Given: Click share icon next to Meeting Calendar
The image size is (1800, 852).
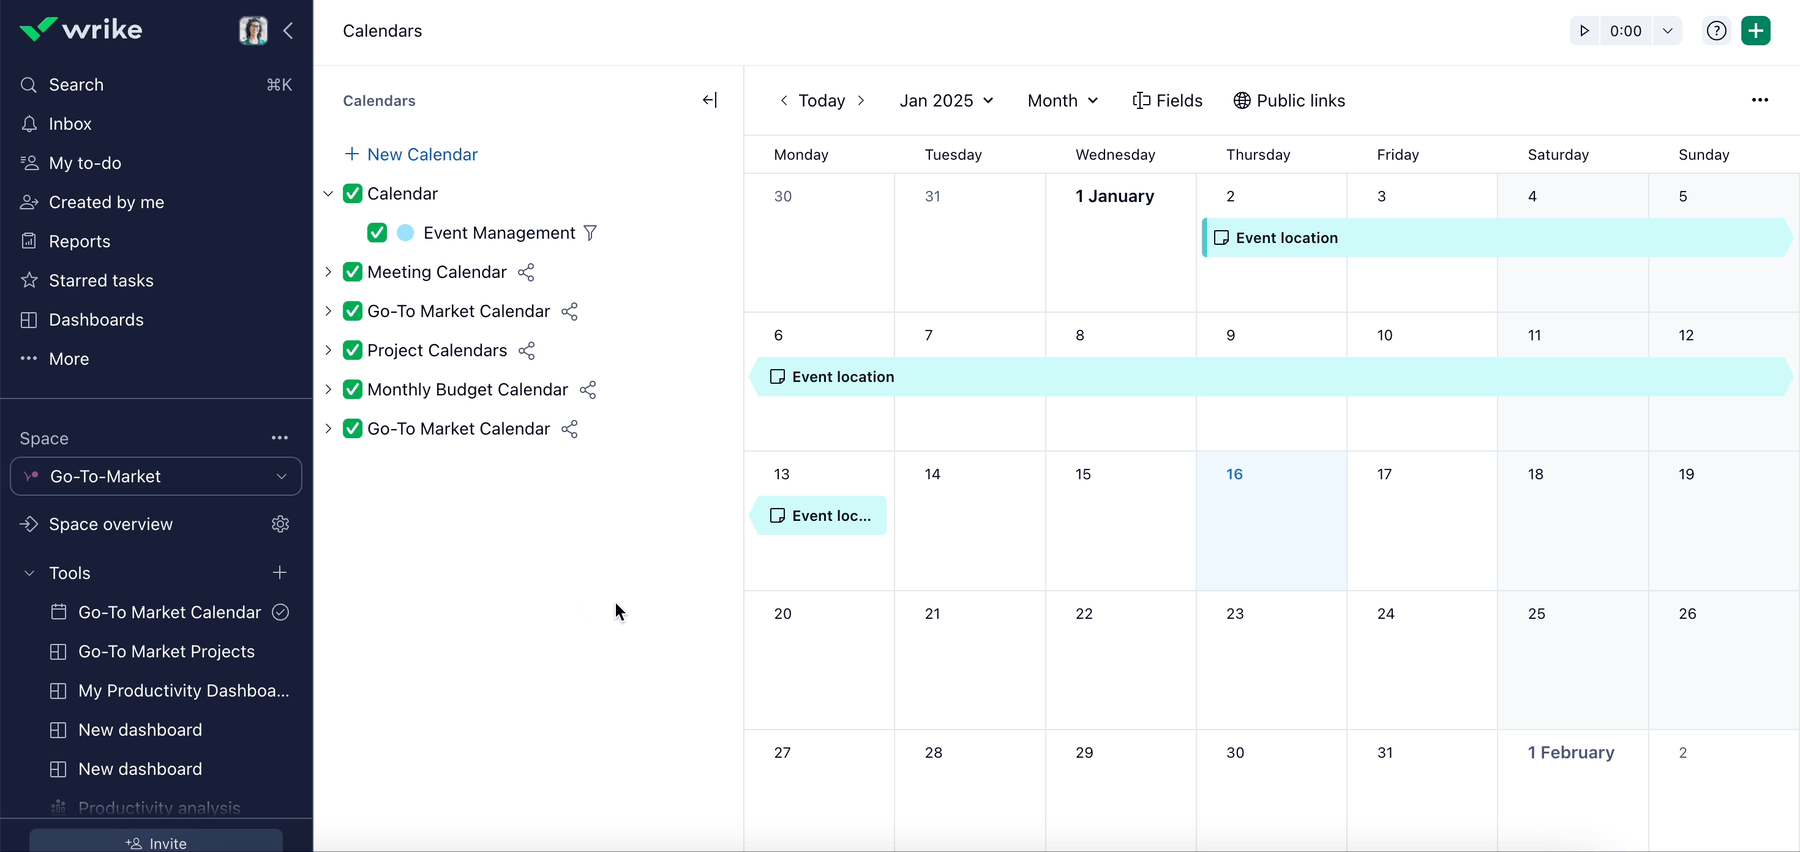Looking at the screenshot, I should (x=526, y=272).
